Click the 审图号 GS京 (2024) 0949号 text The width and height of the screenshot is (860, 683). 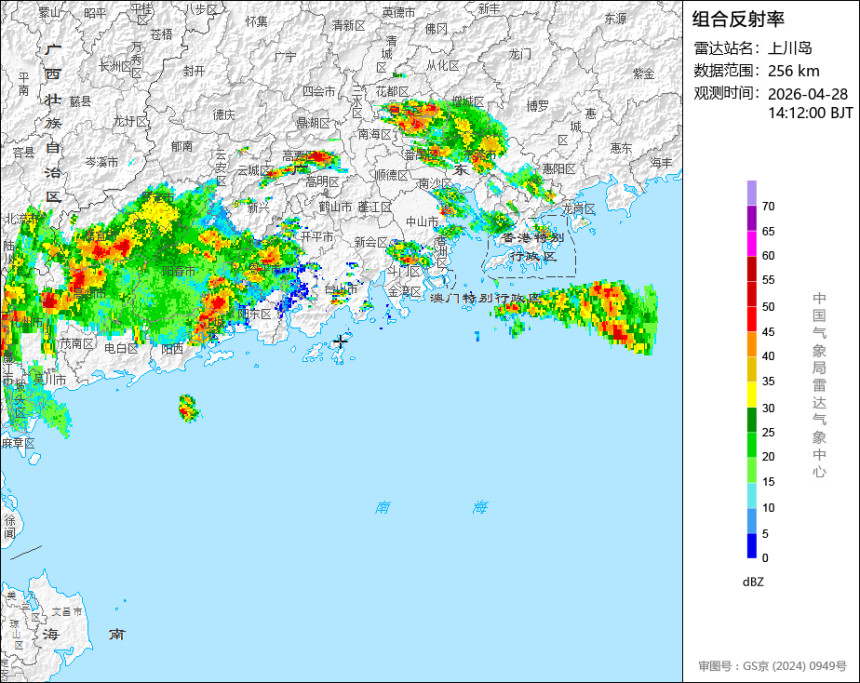coord(773,666)
